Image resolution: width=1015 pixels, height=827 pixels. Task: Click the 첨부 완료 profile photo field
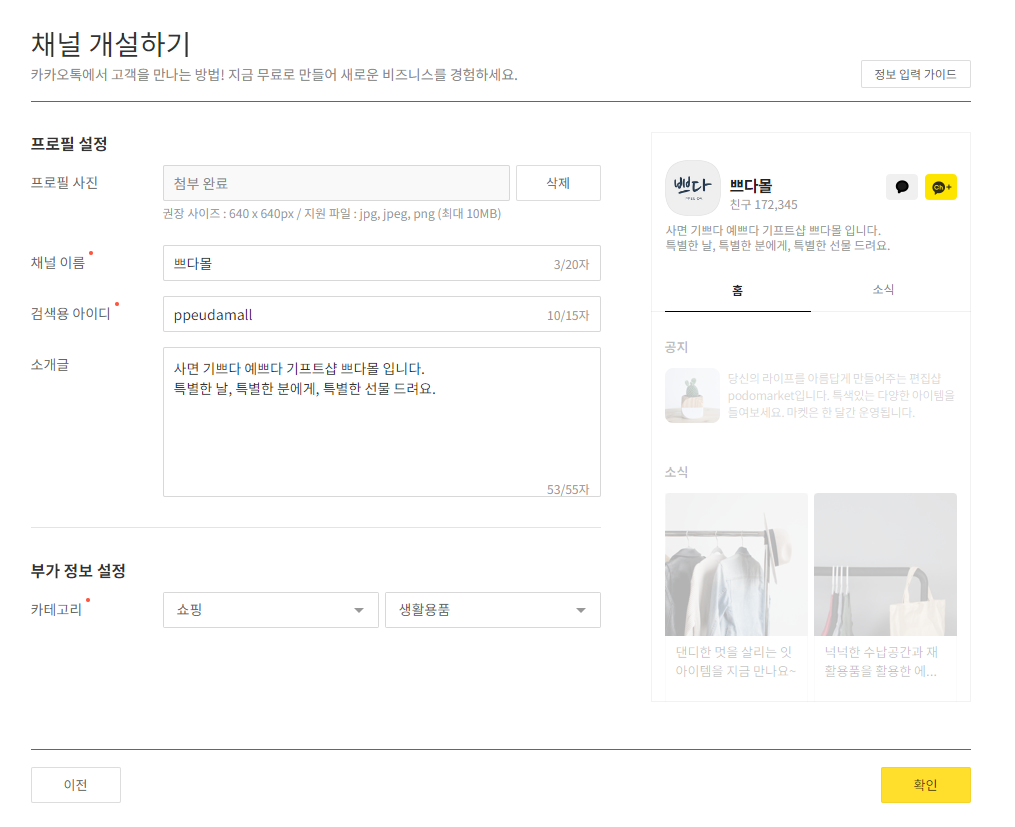[x=336, y=183]
